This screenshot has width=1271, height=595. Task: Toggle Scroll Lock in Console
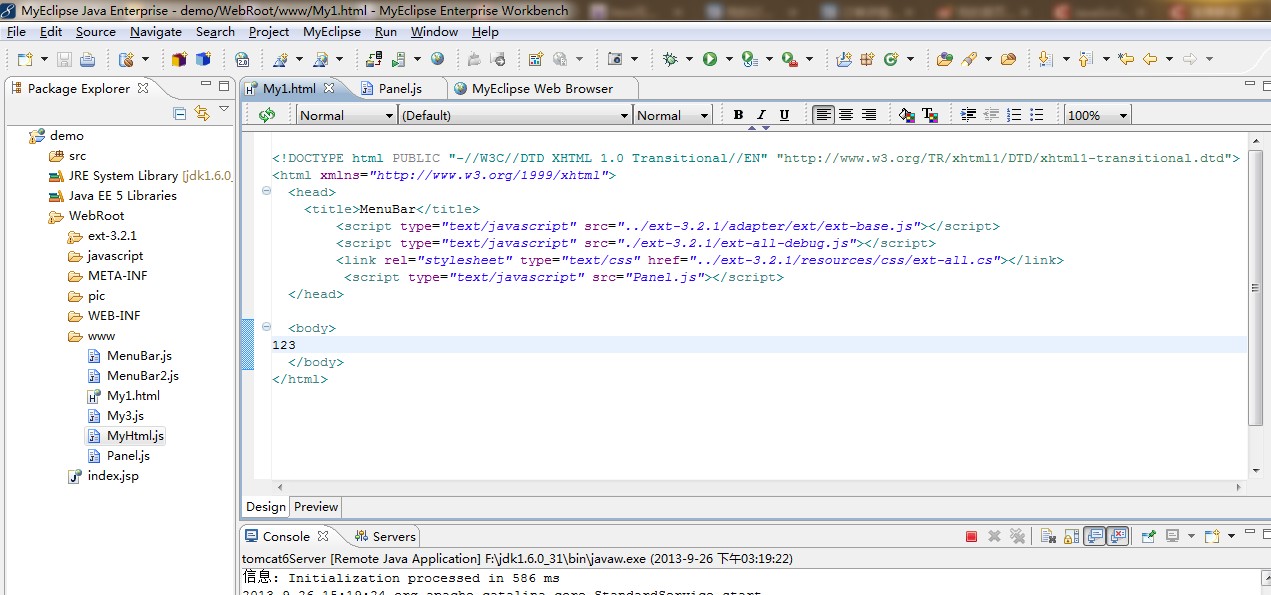point(1071,537)
